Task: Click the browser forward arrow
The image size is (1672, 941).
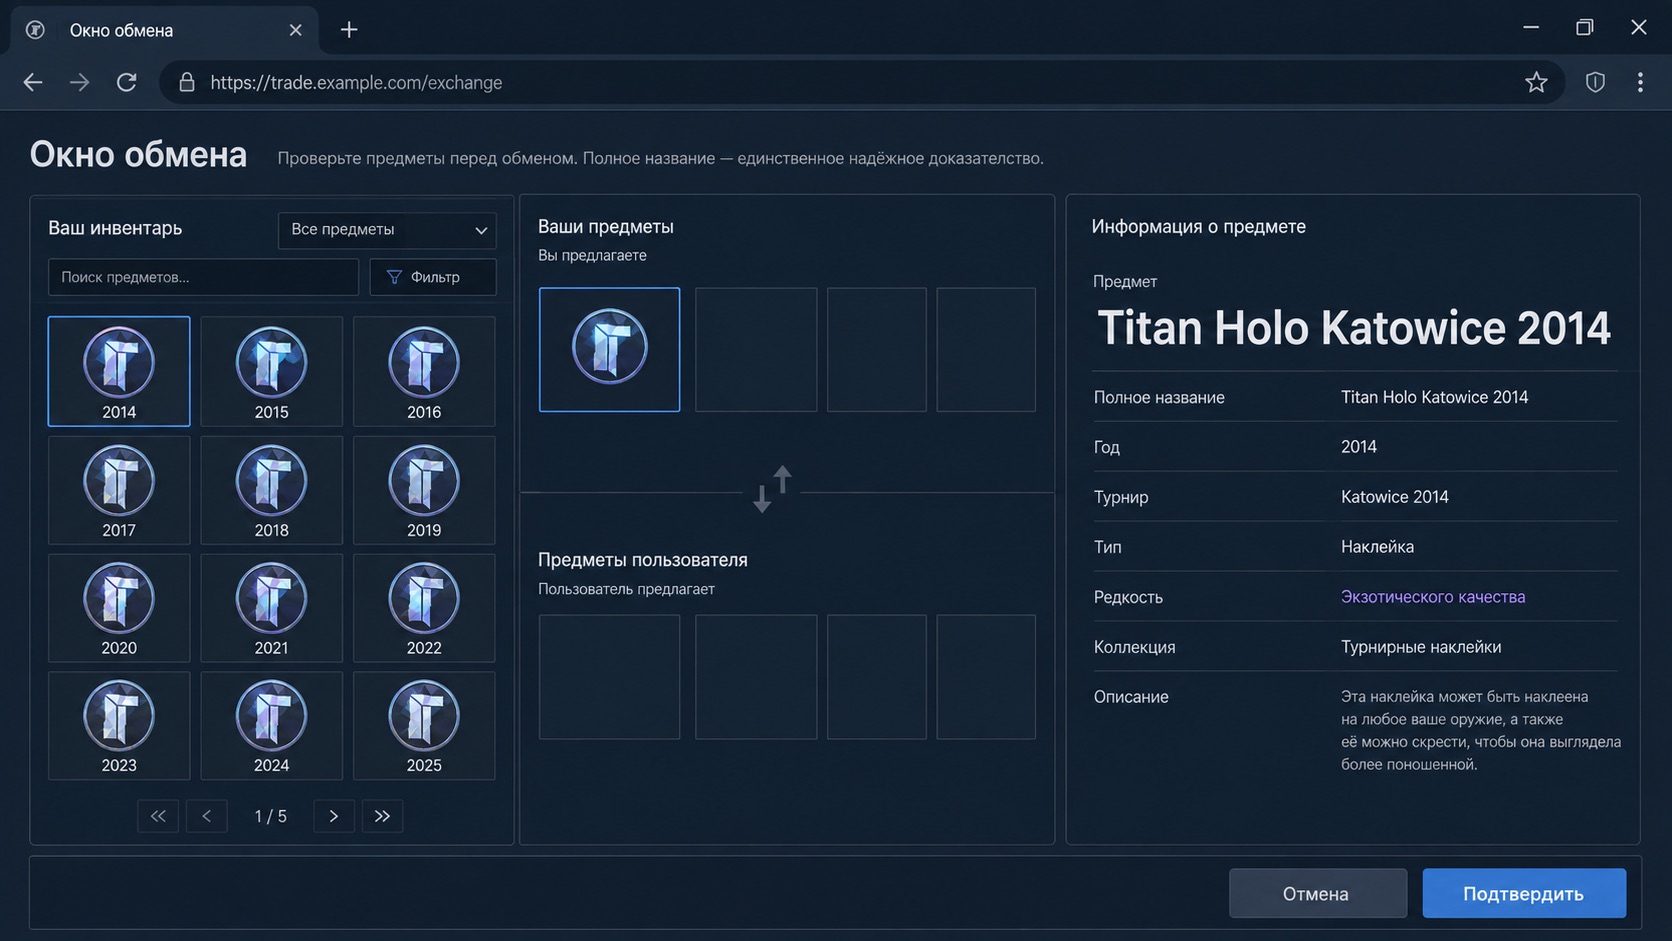Action: pos(79,82)
